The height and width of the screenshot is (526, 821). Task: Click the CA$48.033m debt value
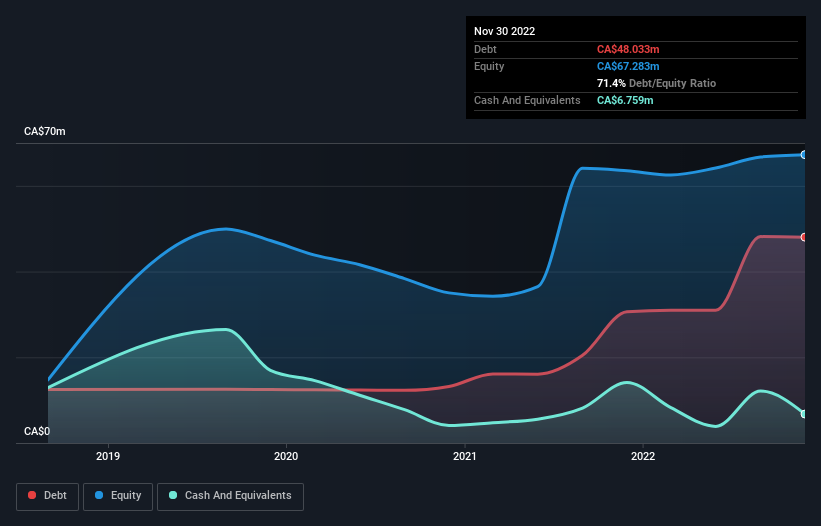click(x=628, y=49)
